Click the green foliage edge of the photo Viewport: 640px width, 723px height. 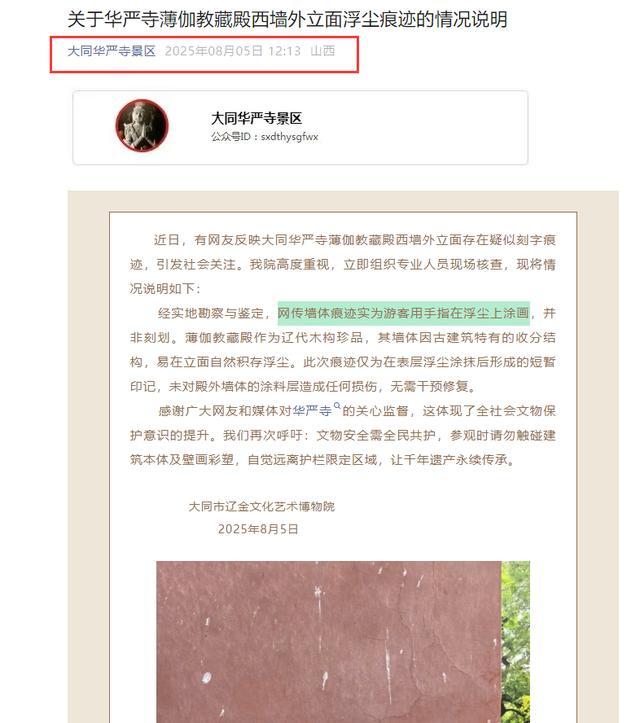[516, 642]
